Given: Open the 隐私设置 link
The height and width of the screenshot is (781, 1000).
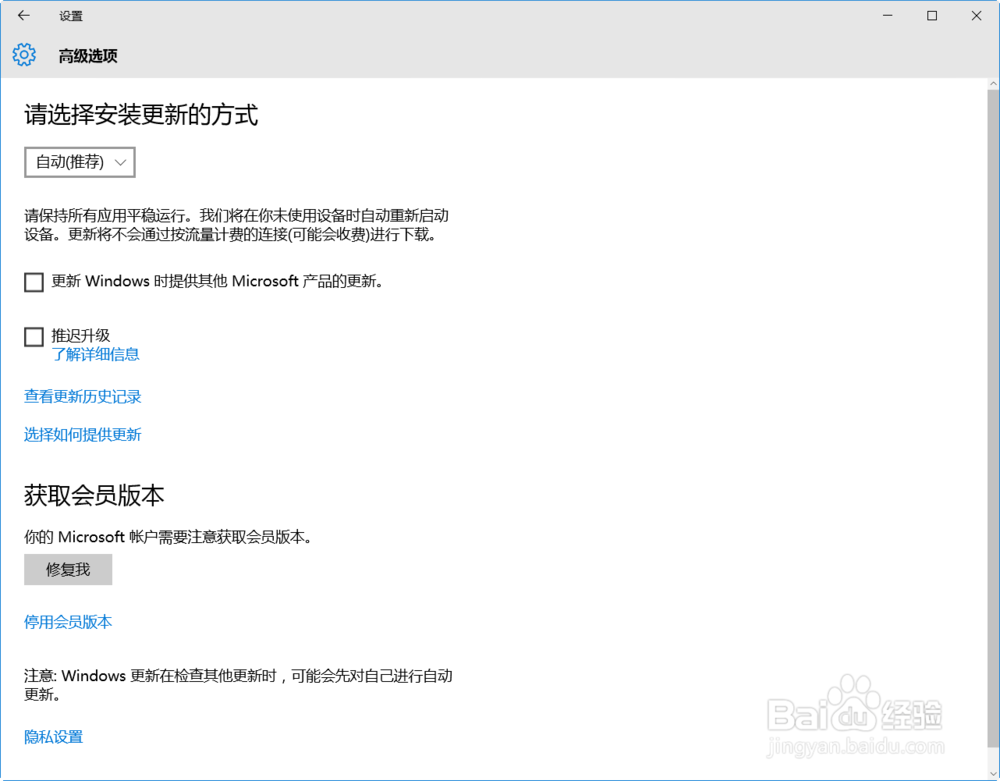Looking at the screenshot, I should 54,737.
